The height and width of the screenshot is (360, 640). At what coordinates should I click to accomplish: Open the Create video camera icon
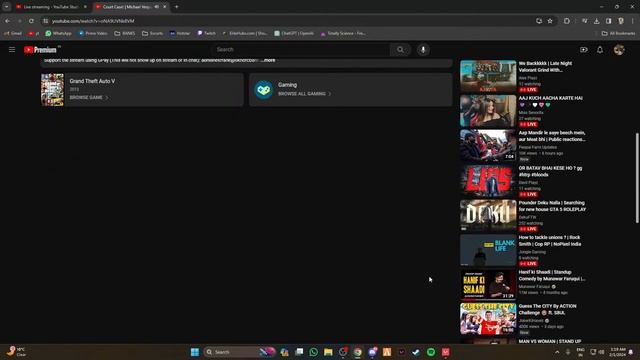click(584, 50)
